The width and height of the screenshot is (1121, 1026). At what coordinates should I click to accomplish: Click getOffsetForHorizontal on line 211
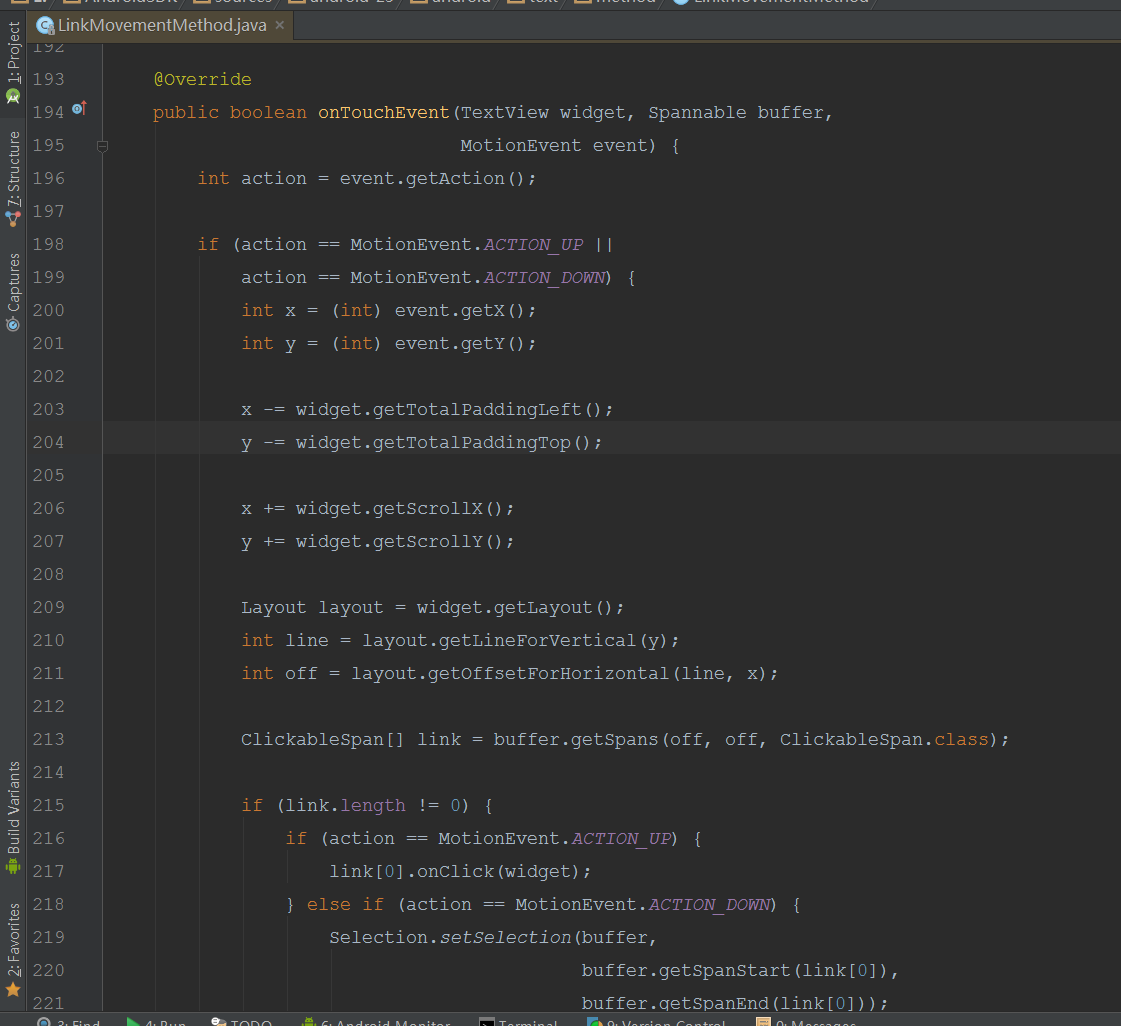(x=548, y=674)
